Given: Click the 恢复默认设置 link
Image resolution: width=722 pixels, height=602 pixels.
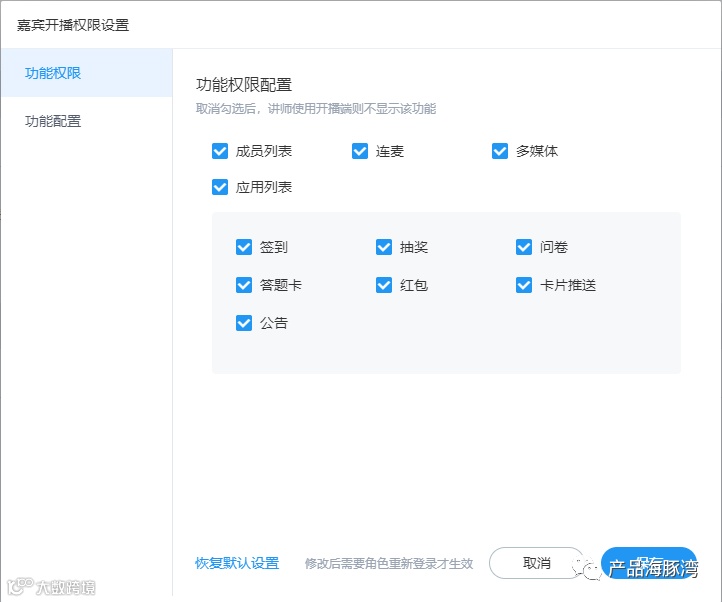Looking at the screenshot, I should pyautogui.click(x=237, y=563).
